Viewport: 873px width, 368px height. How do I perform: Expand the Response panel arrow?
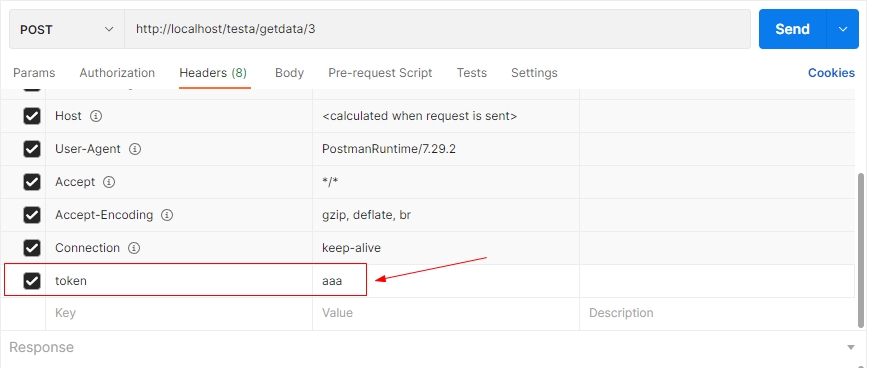(851, 347)
